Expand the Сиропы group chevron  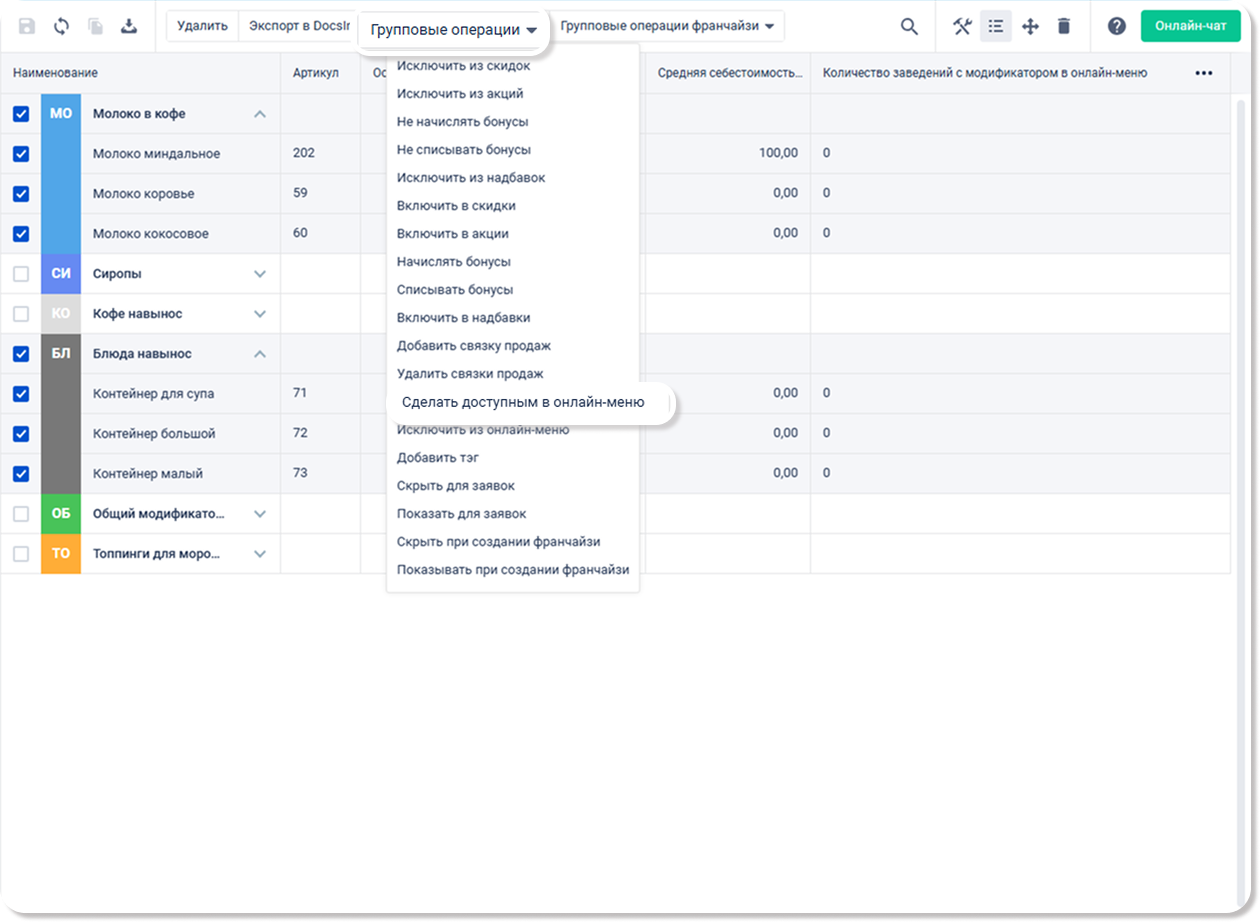coord(260,274)
